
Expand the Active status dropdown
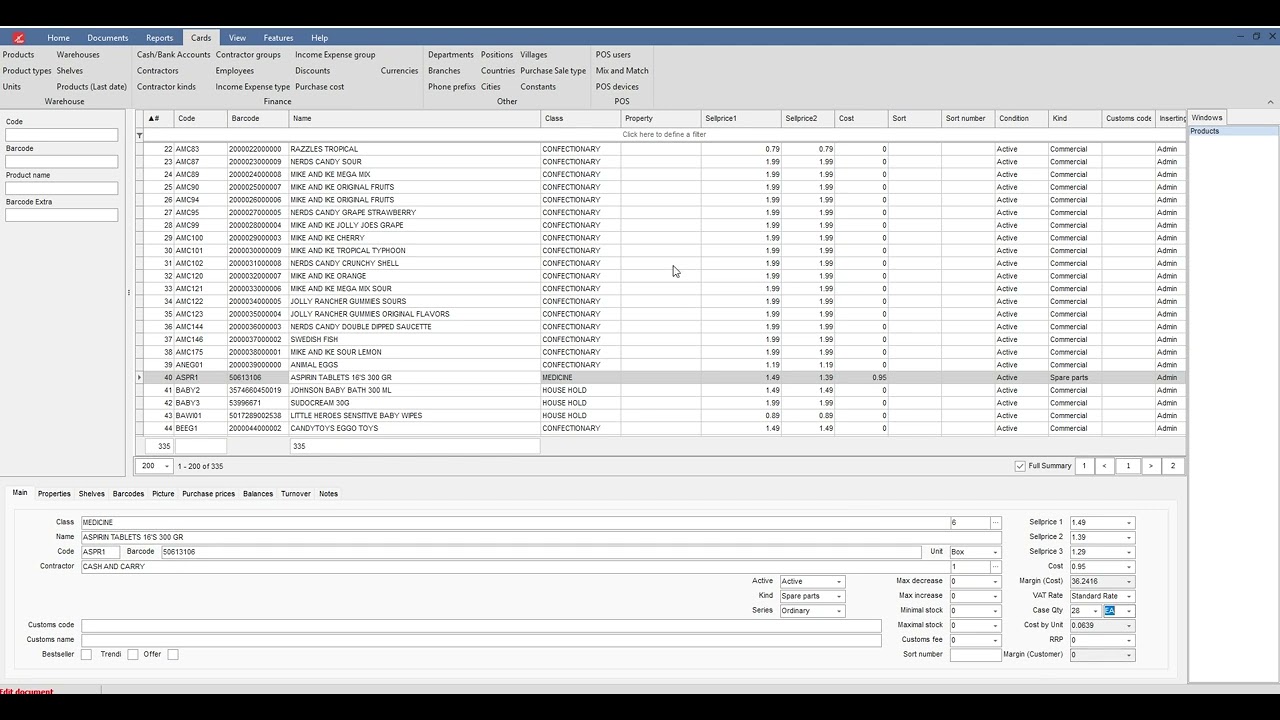click(839, 582)
